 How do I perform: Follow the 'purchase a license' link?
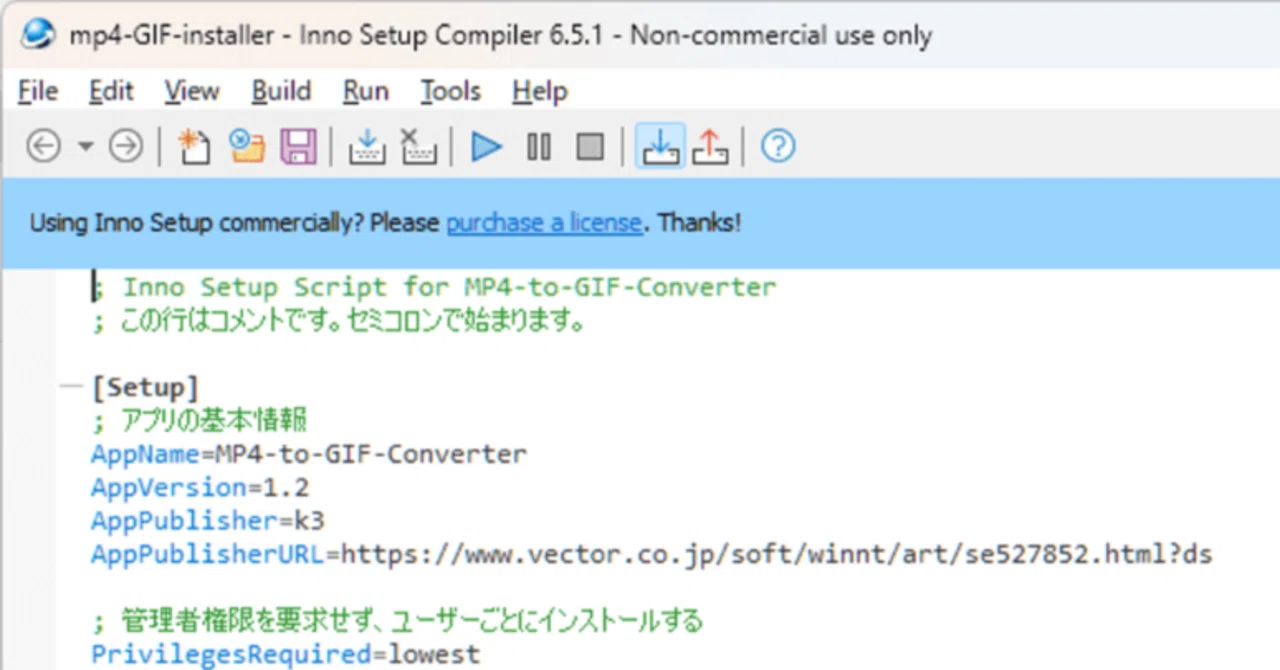(x=544, y=222)
